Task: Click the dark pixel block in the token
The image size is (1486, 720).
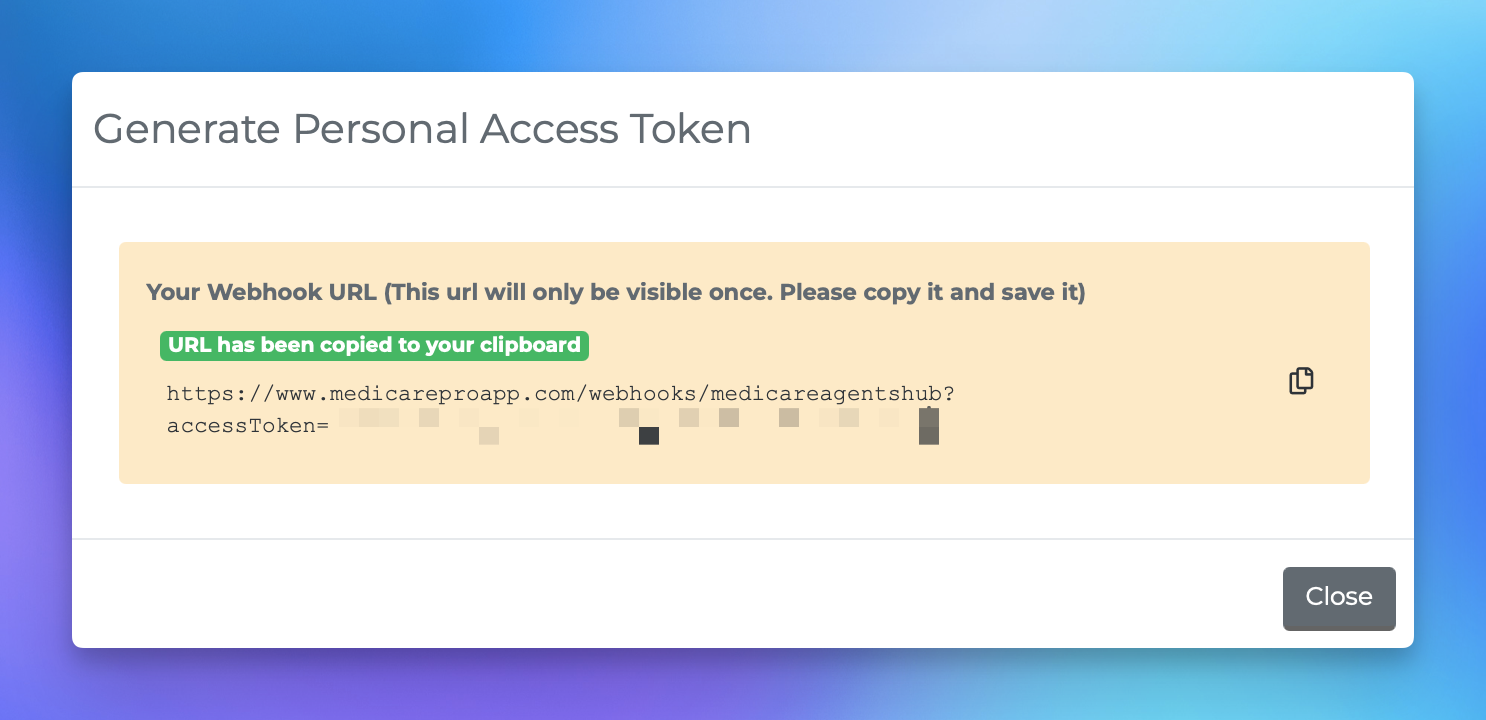Action: 649,436
